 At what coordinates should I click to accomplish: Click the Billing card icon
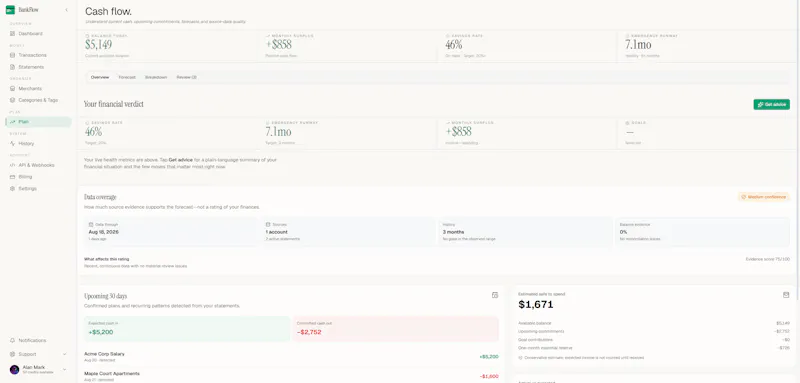(x=13, y=177)
